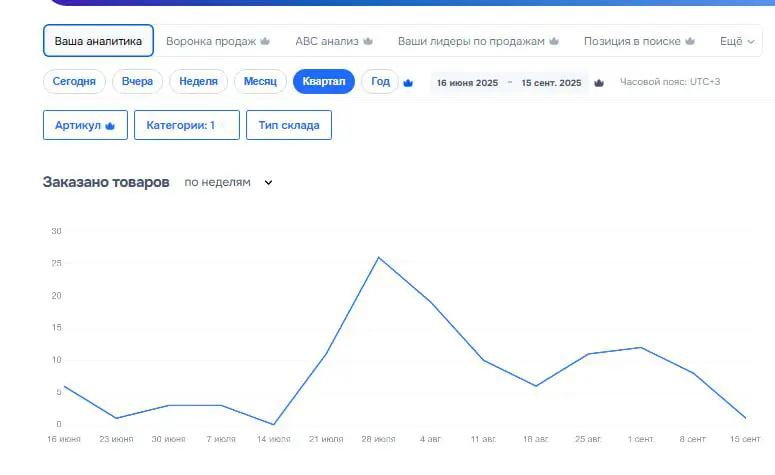Click the 21 июля axis label
Screen dimensions: 775x475
coord(326,439)
